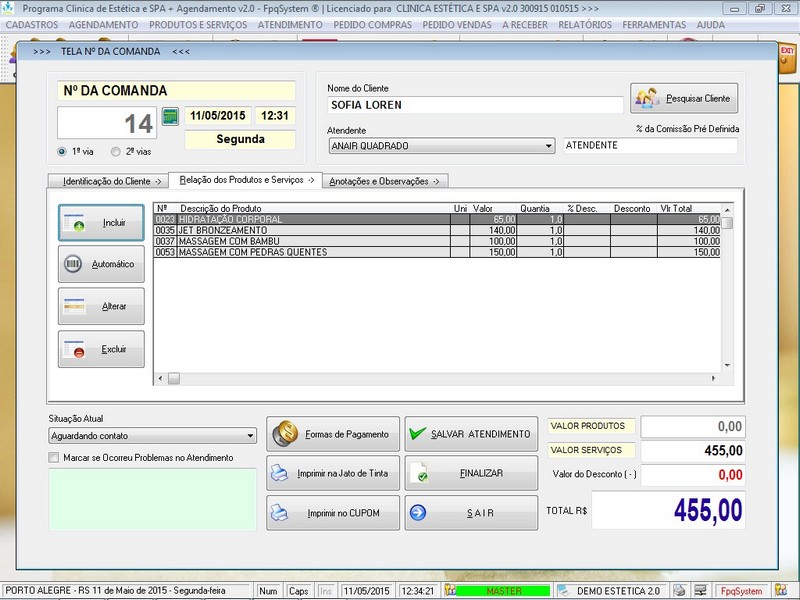
Task: Click the horizontal scrollbar under the product list
Action: point(440,378)
